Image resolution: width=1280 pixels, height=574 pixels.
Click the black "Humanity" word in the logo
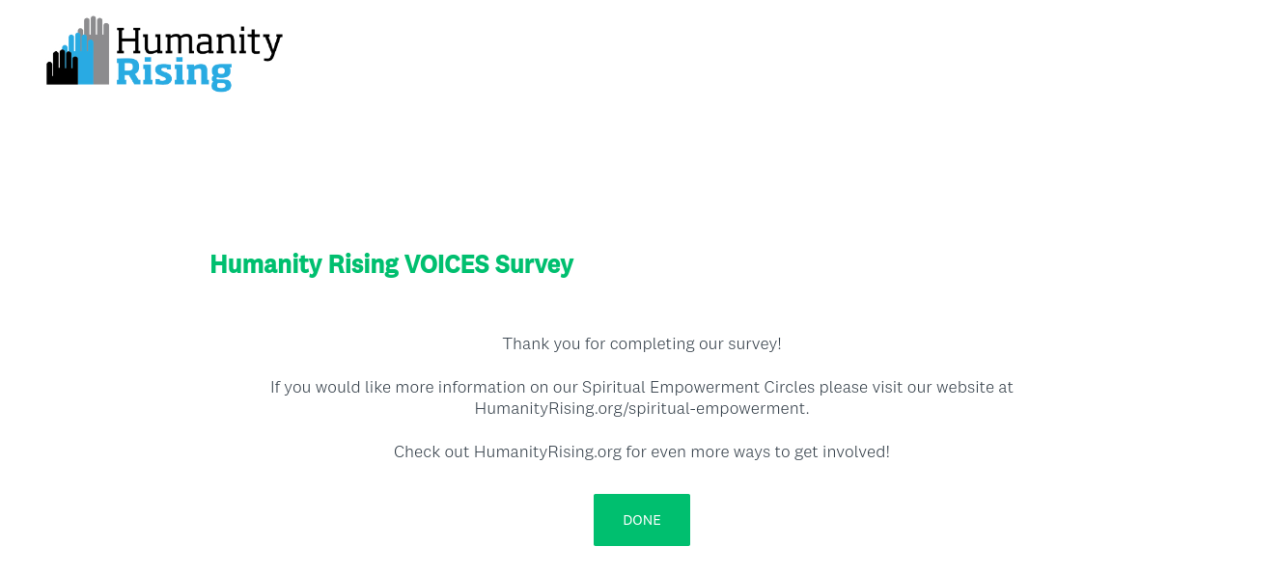(x=199, y=42)
